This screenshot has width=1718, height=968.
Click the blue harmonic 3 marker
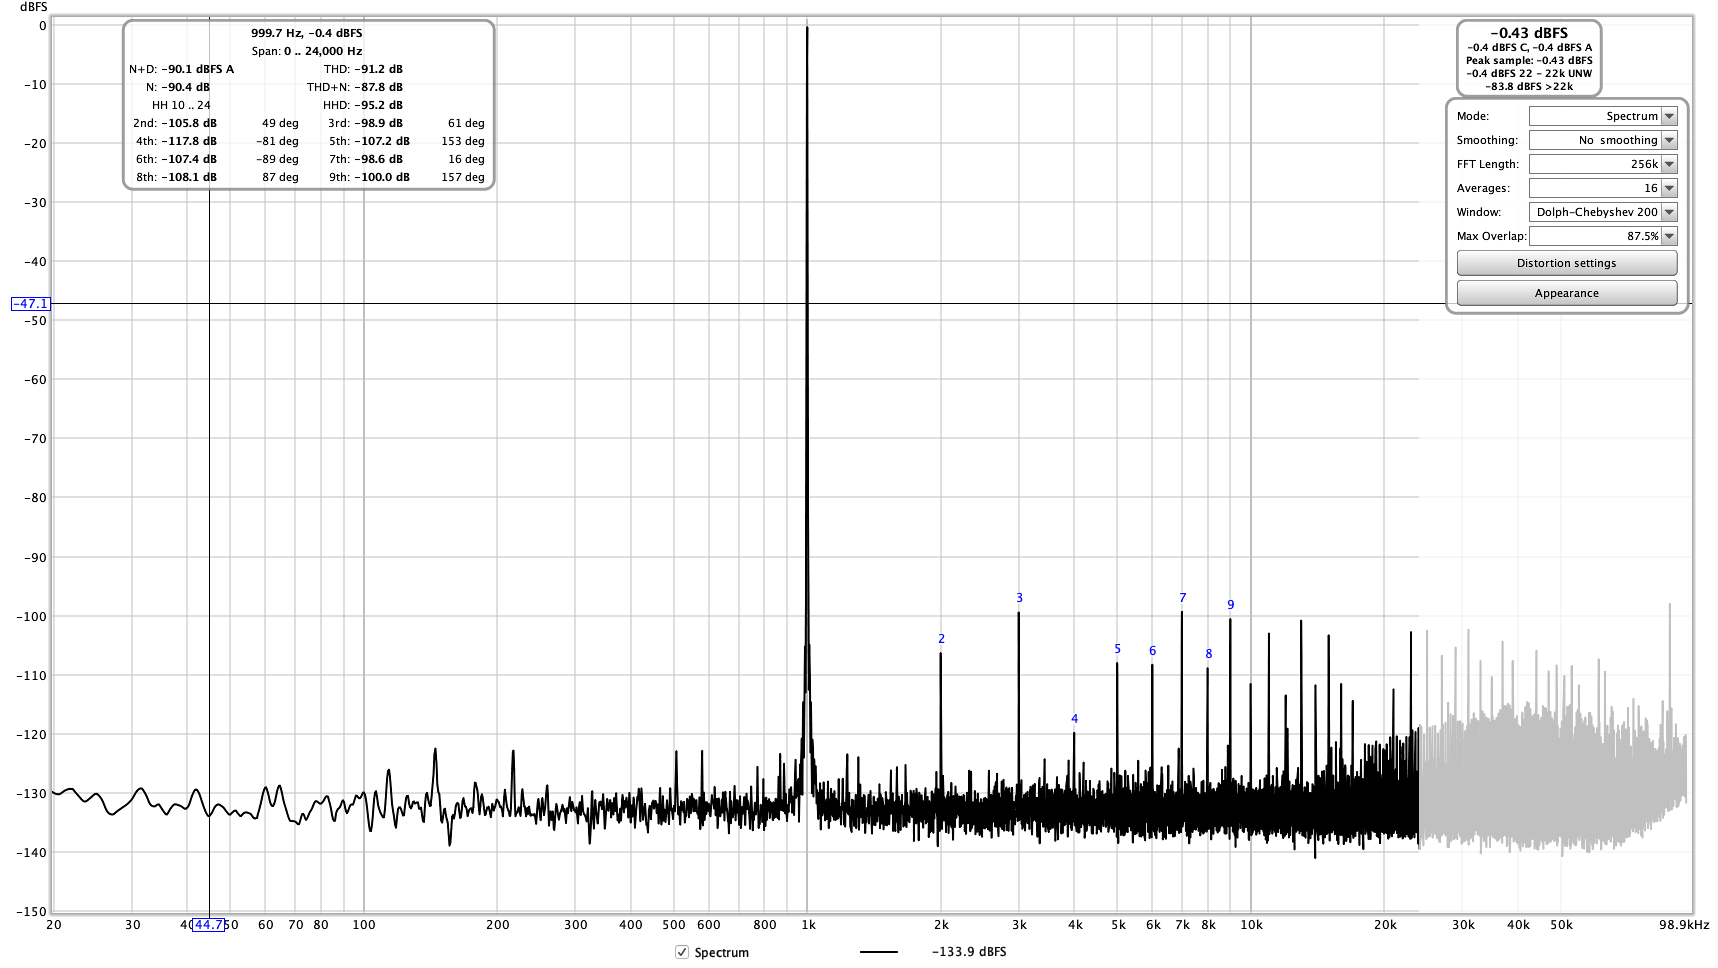[x=1019, y=598]
